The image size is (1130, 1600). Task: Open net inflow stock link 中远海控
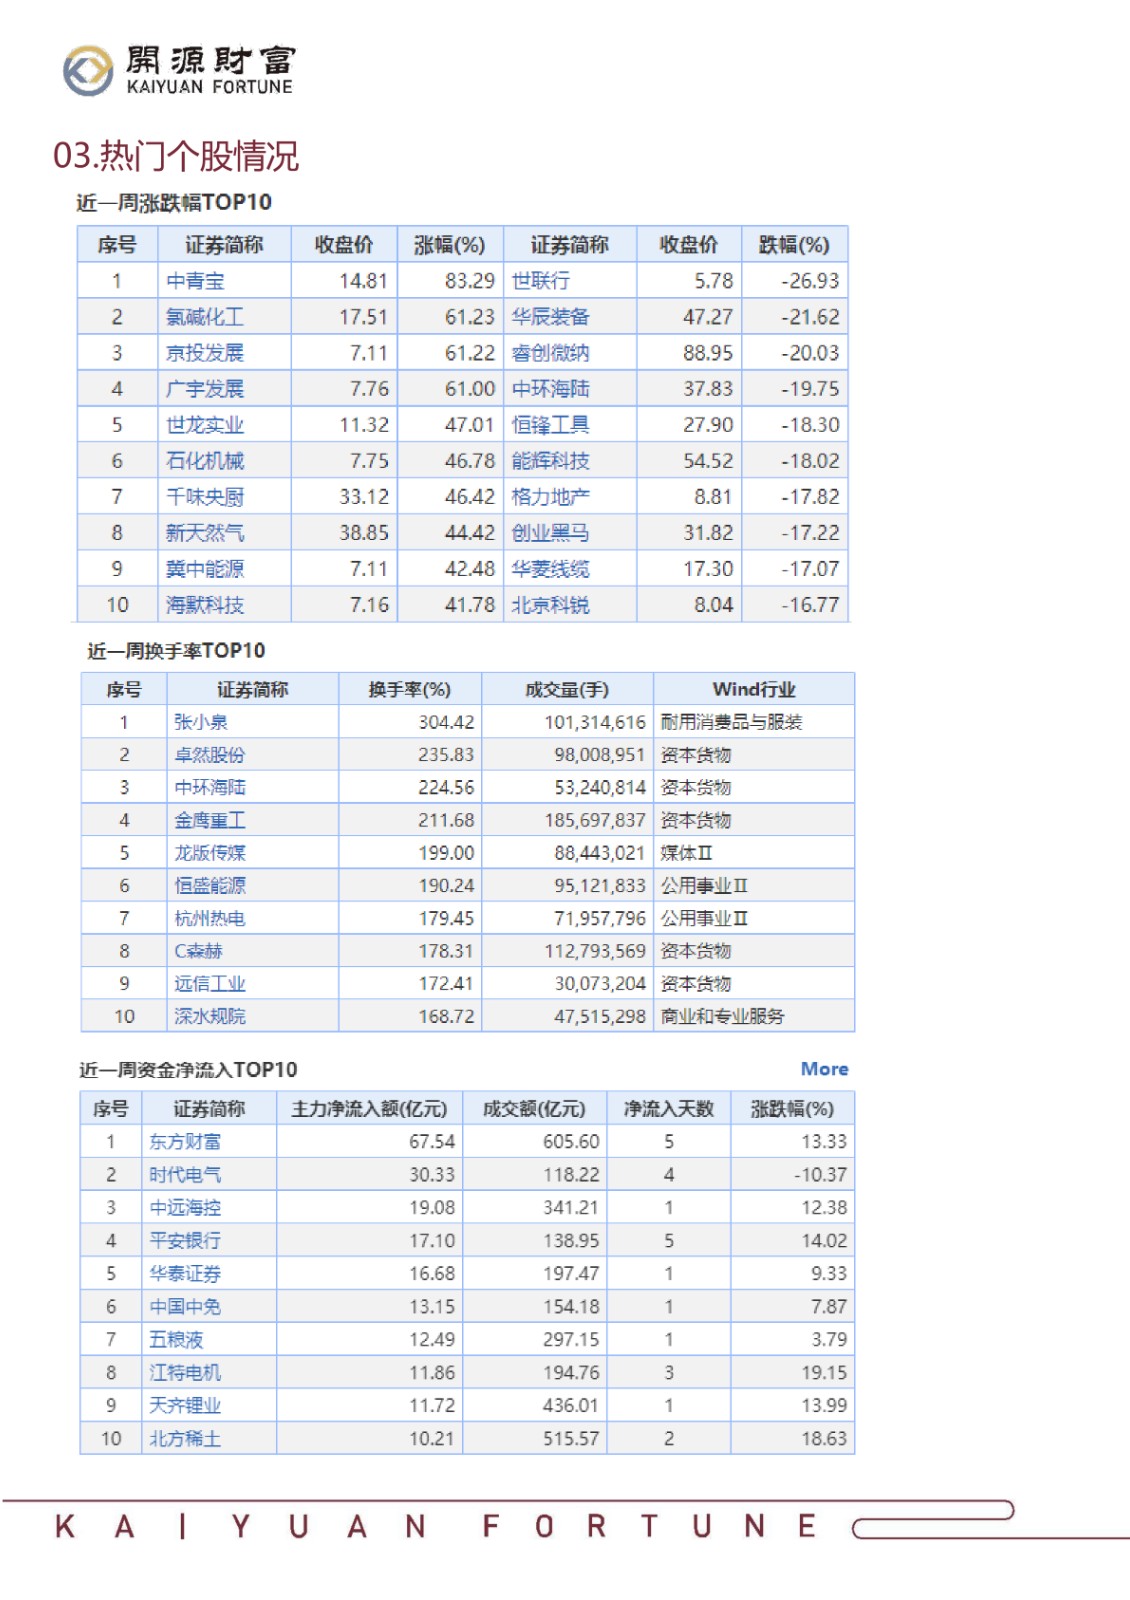point(185,1208)
